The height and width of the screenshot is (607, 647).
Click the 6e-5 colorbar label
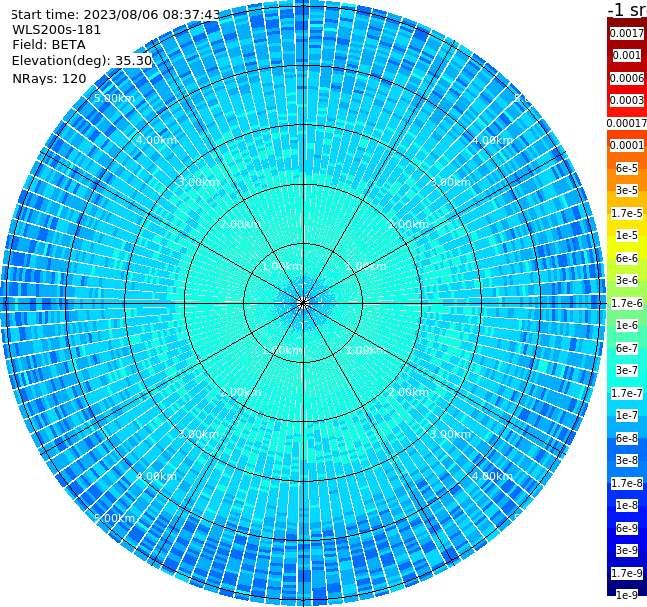627,168
